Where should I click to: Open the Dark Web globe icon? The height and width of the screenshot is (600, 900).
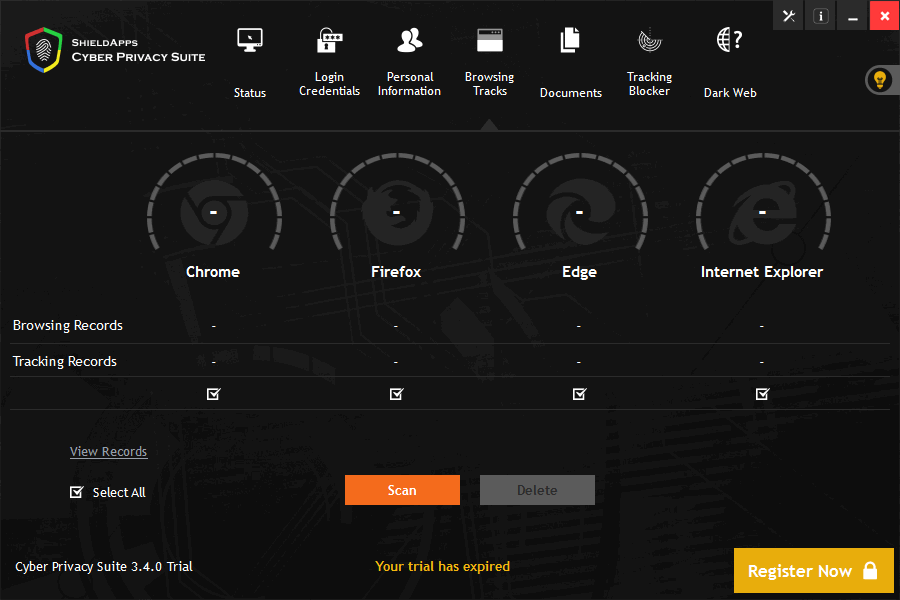(730, 40)
